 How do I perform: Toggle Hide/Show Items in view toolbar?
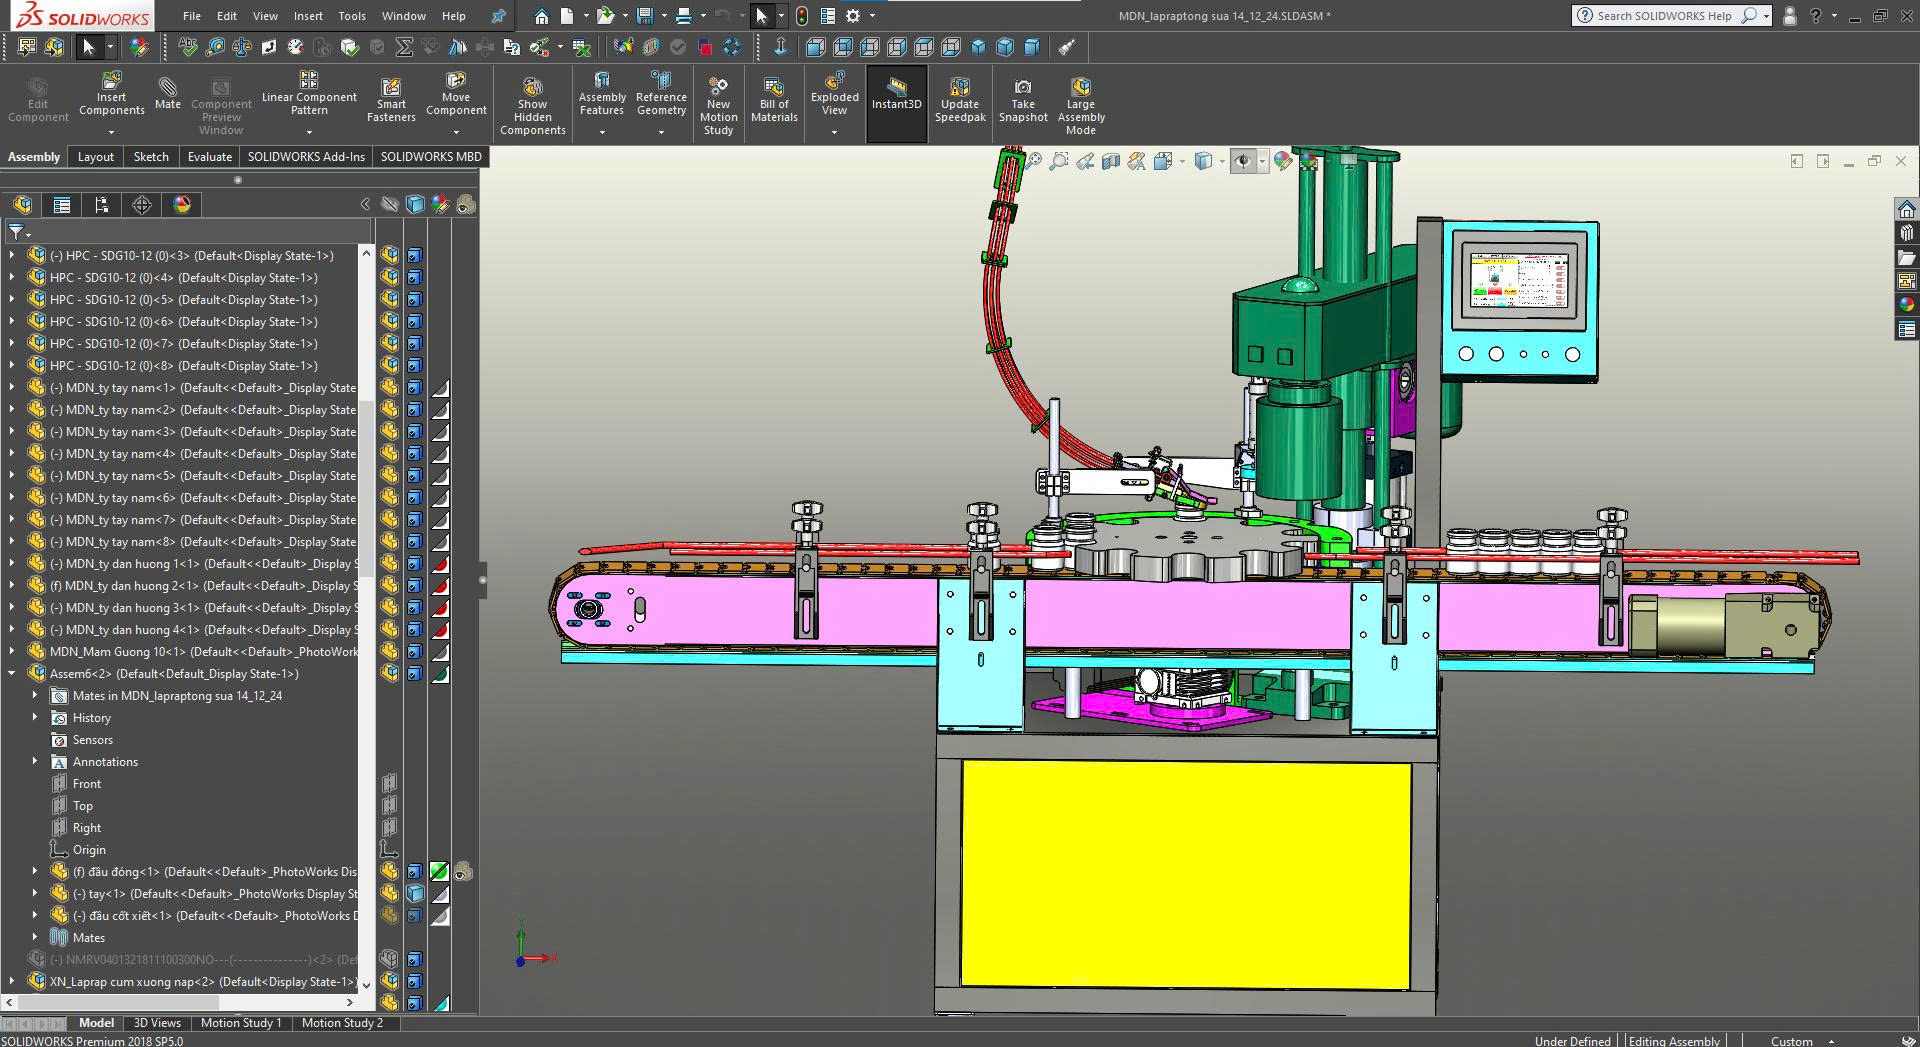coord(1242,161)
